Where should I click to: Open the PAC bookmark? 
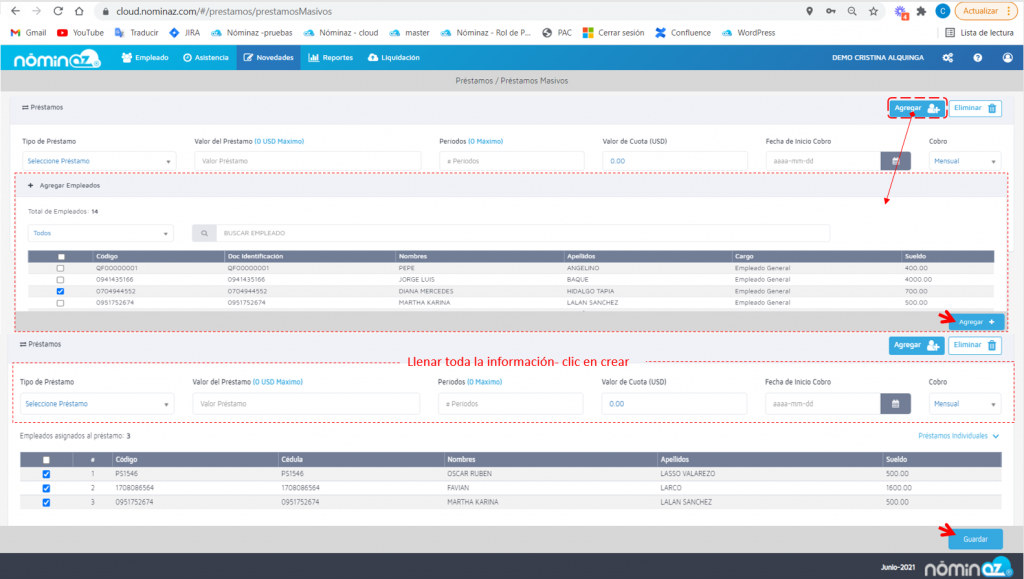[x=557, y=33]
